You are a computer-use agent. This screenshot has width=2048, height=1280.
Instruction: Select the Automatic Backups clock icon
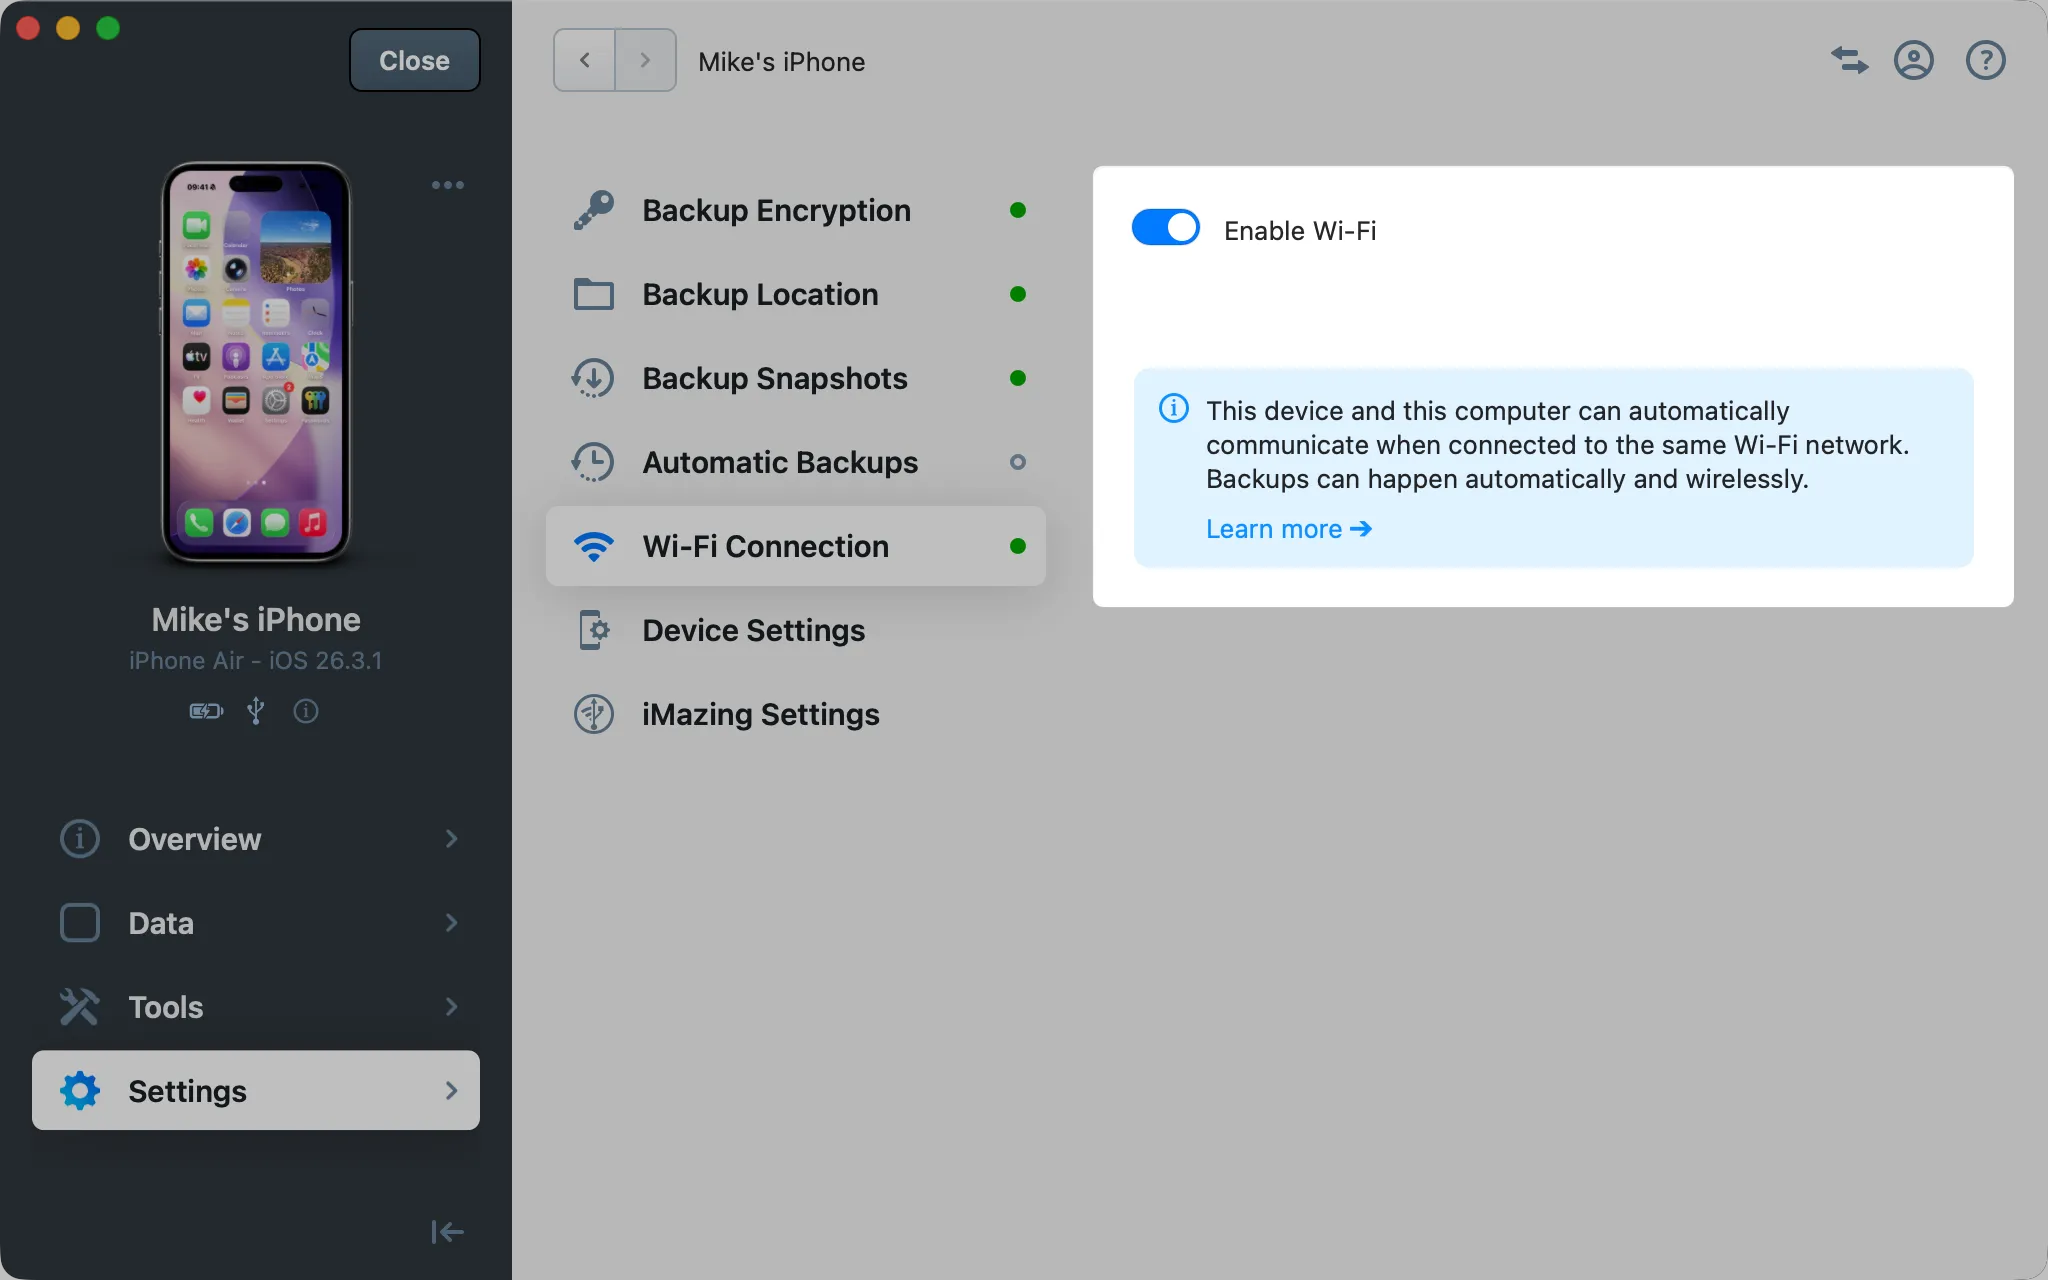click(x=594, y=462)
